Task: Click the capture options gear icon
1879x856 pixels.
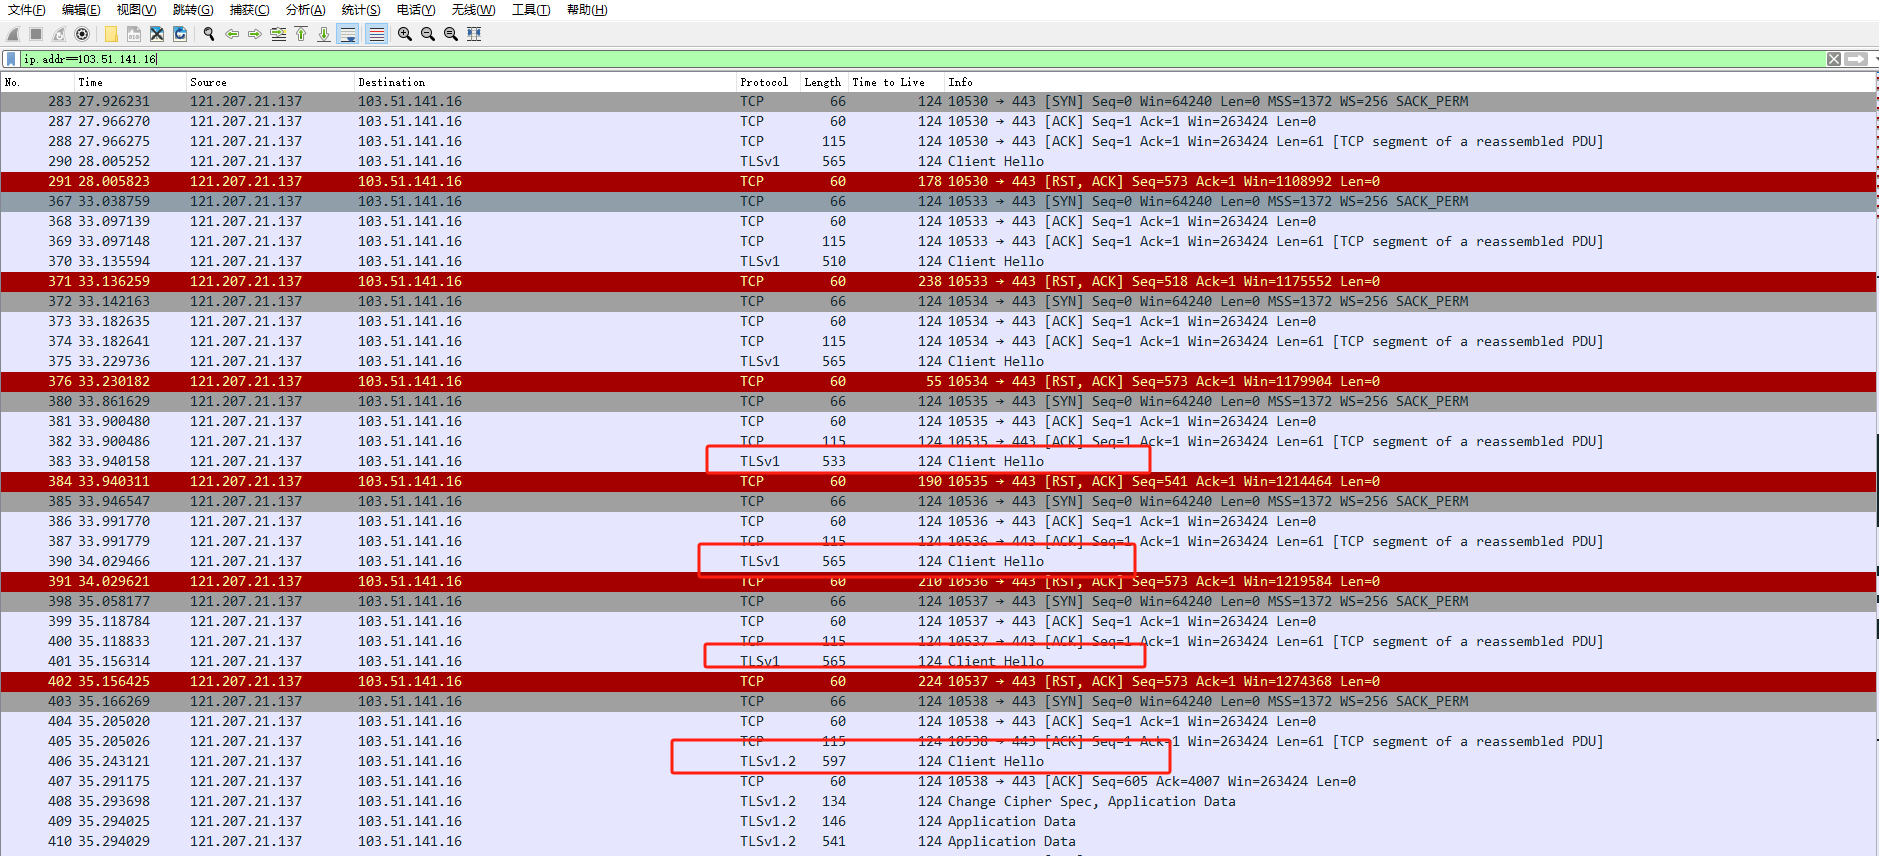Action: coord(82,34)
